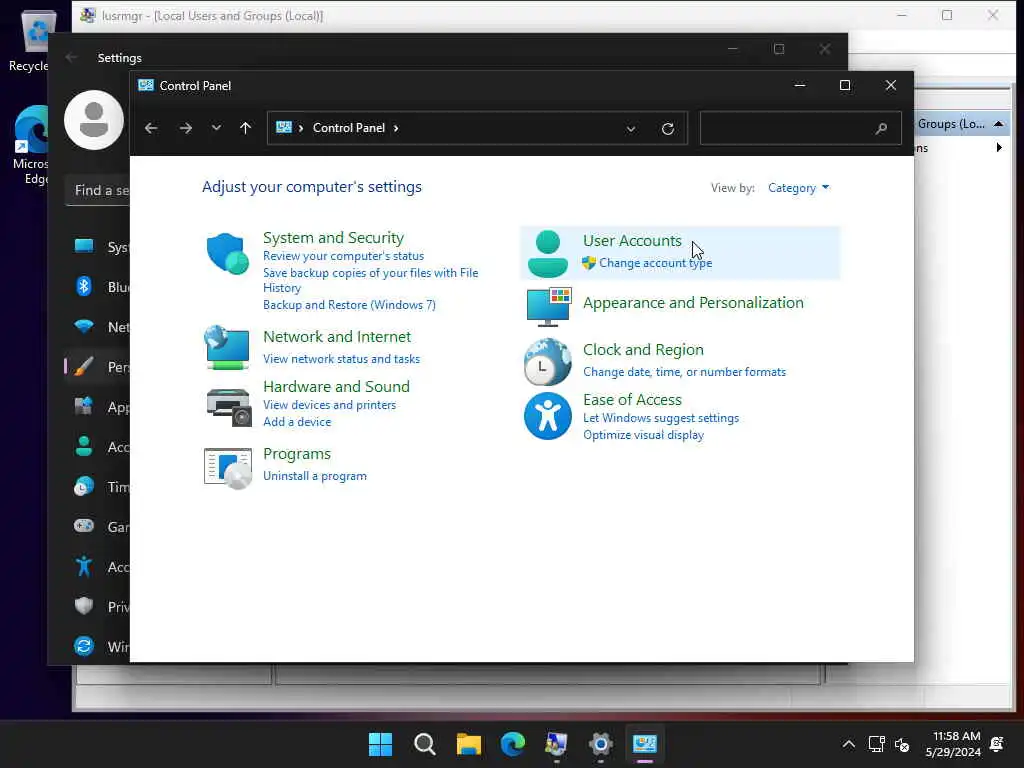Open the Programs category link
The width and height of the screenshot is (1024, 768).
[x=296, y=454]
